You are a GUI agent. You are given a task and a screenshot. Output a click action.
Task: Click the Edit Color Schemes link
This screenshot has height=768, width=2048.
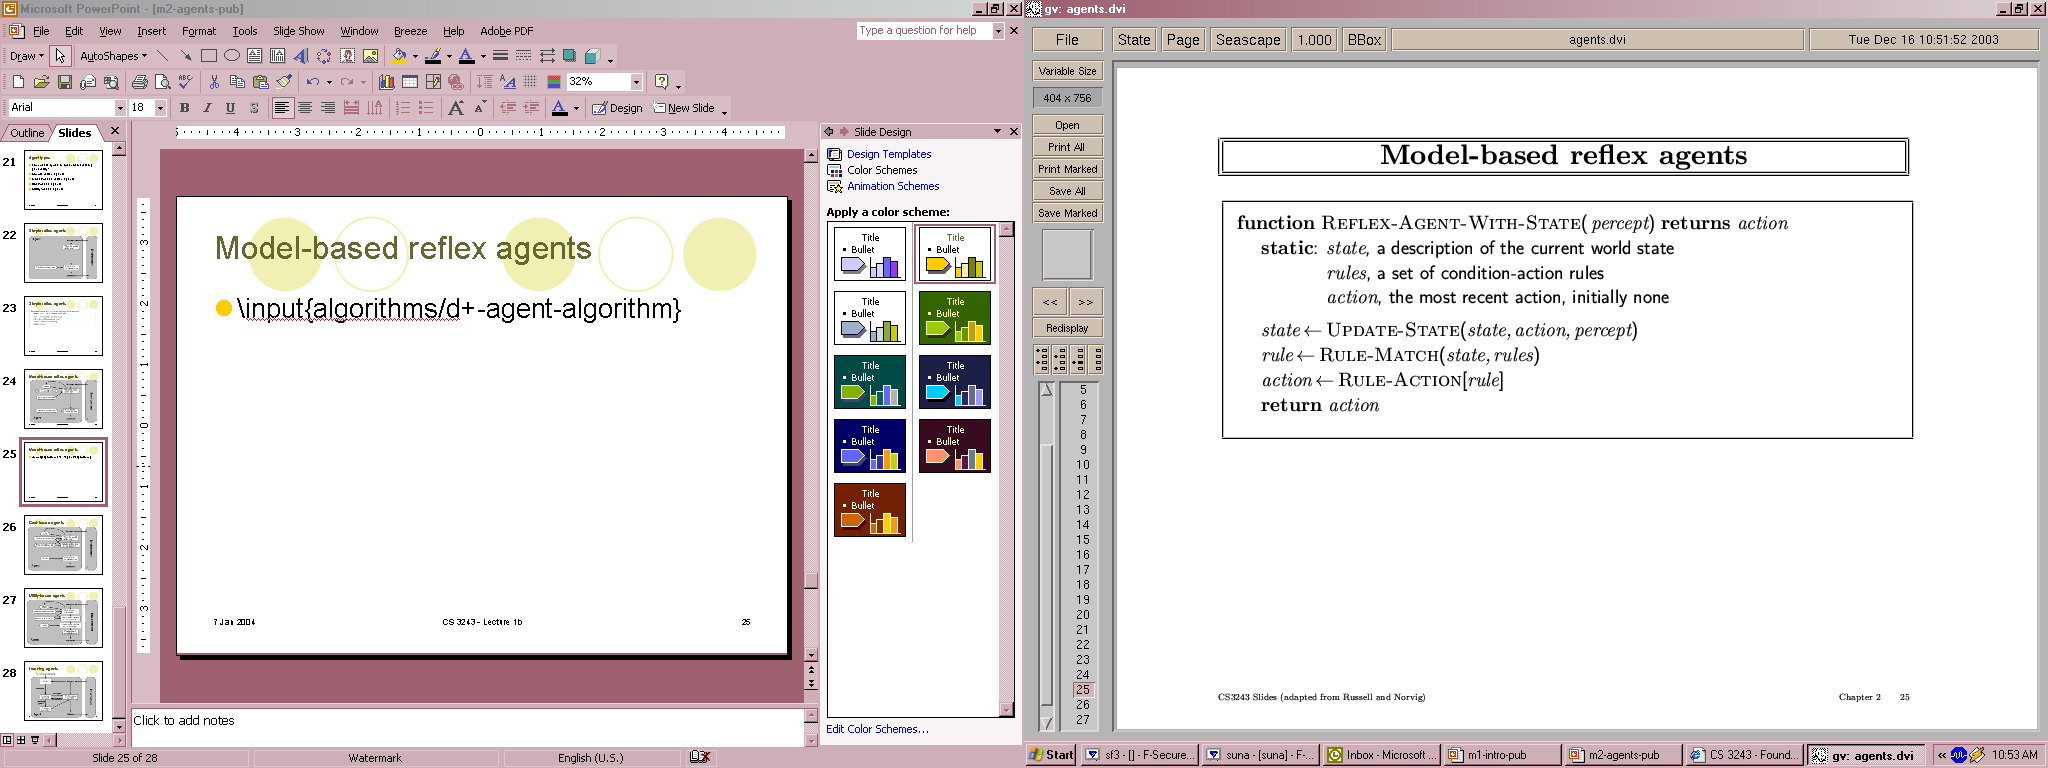[876, 729]
